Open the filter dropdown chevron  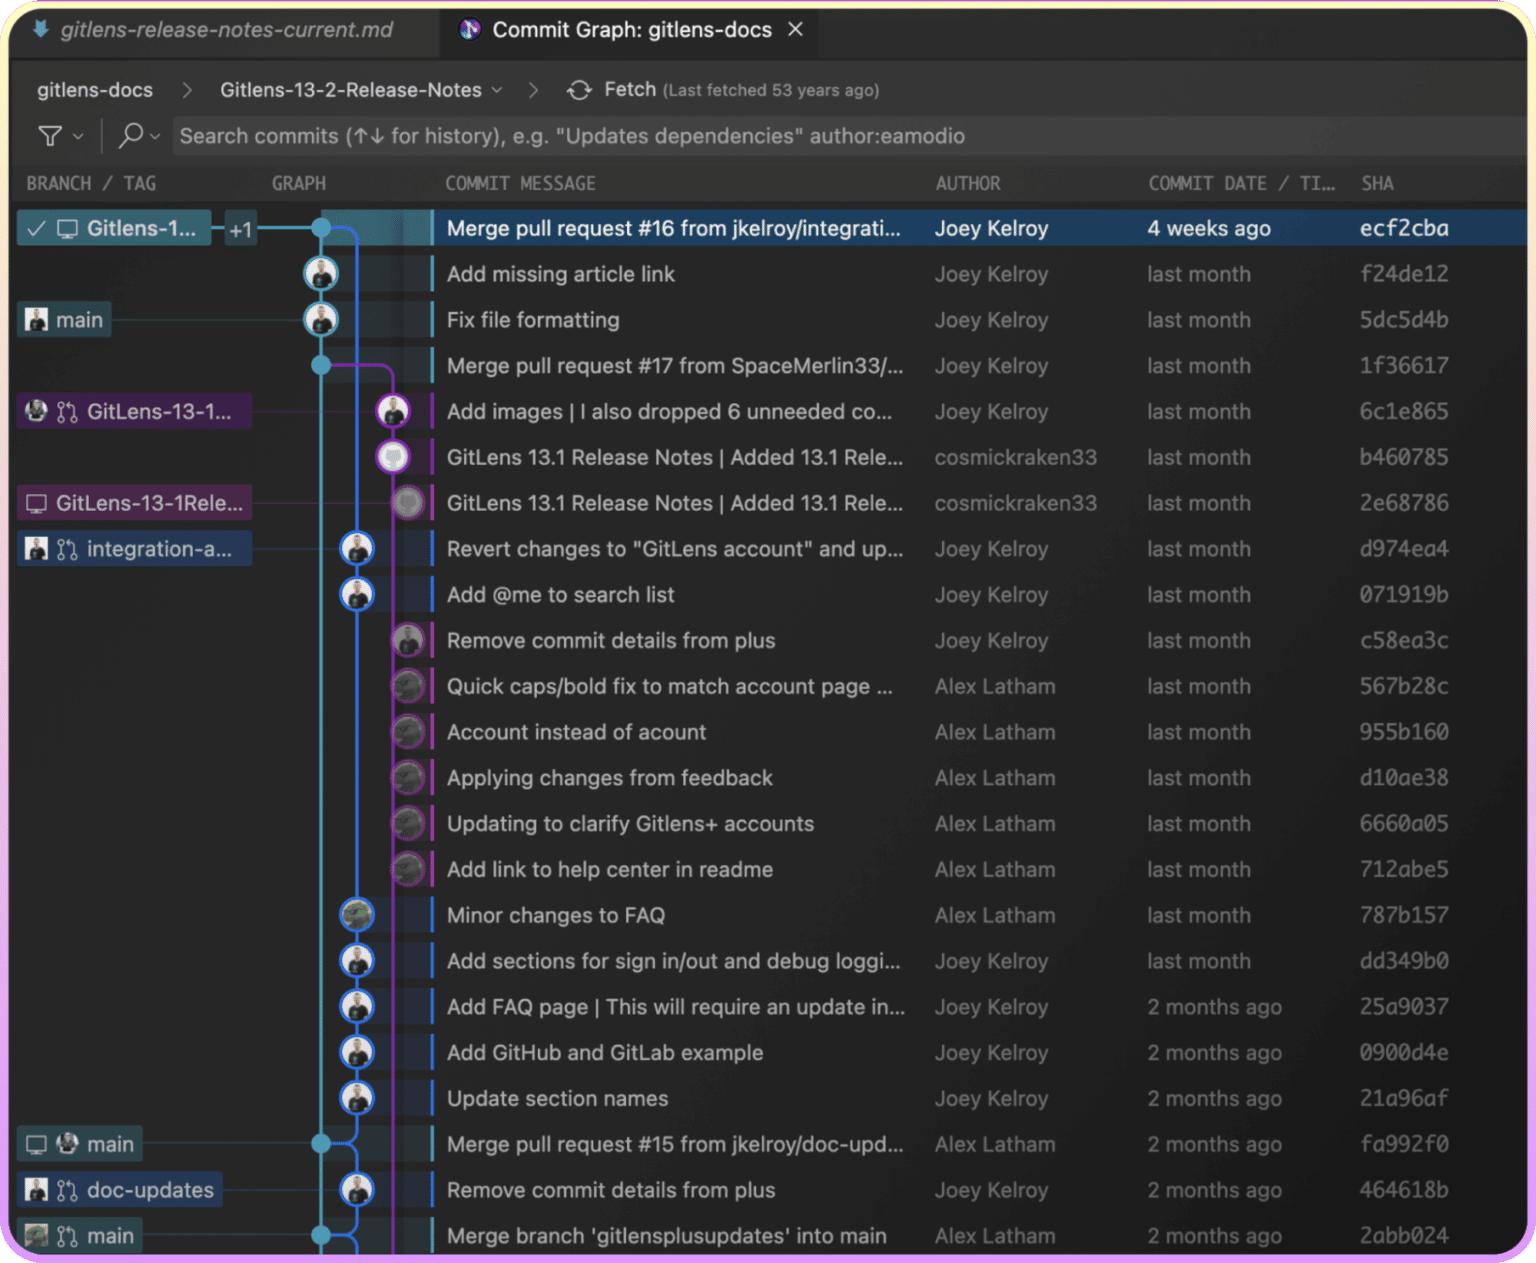click(78, 137)
